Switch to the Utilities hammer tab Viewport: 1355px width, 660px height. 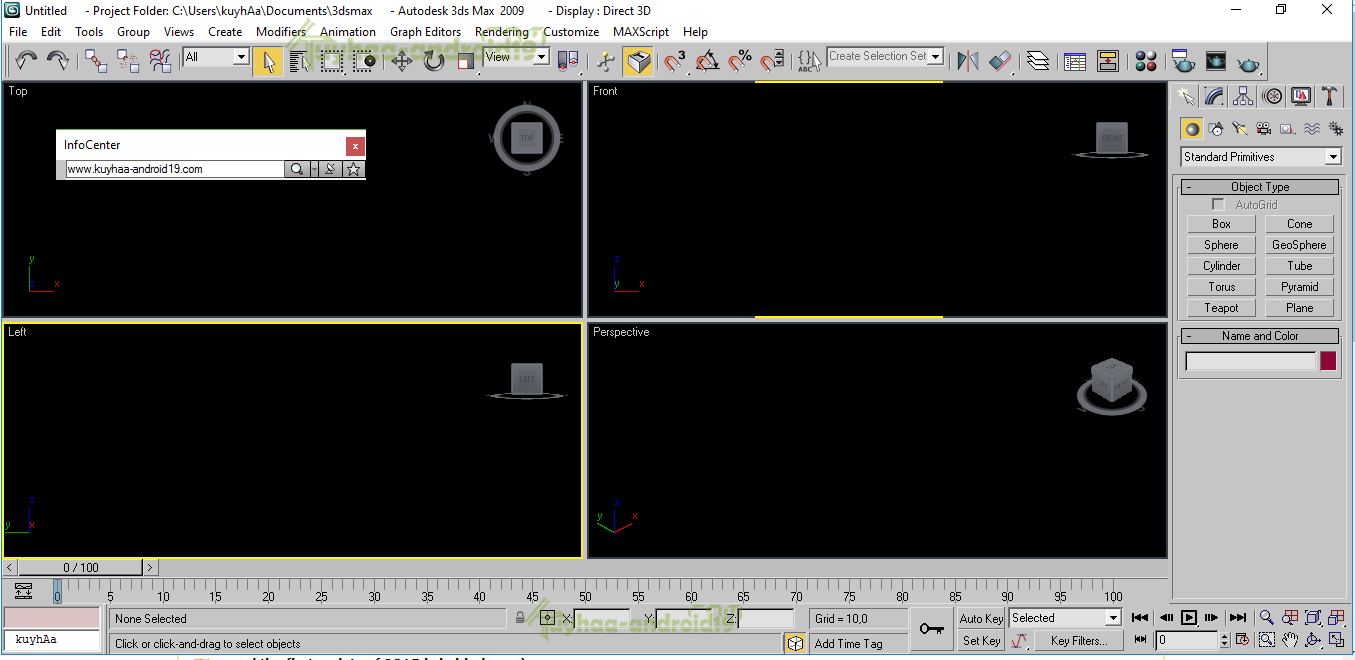[1330, 96]
